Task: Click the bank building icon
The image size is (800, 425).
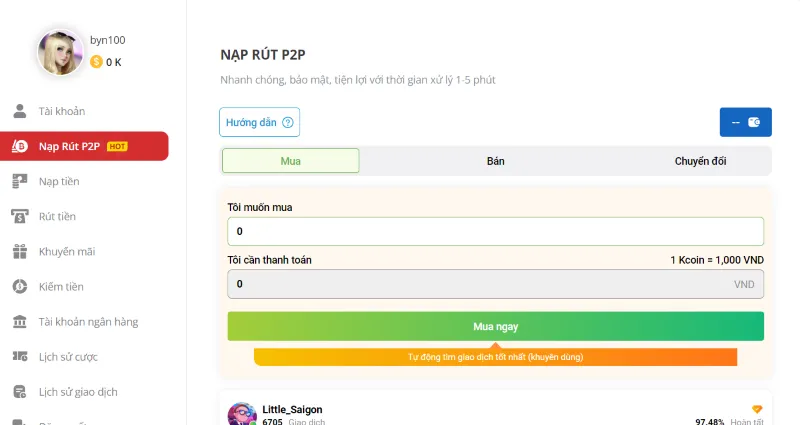Action: (x=20, y=322)
